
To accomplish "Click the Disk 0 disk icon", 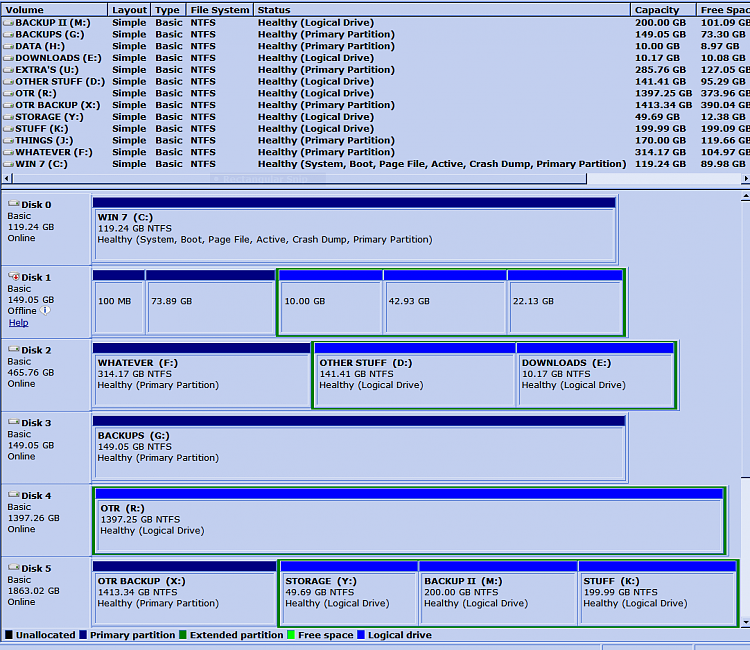I will click(x=13, y=204).
